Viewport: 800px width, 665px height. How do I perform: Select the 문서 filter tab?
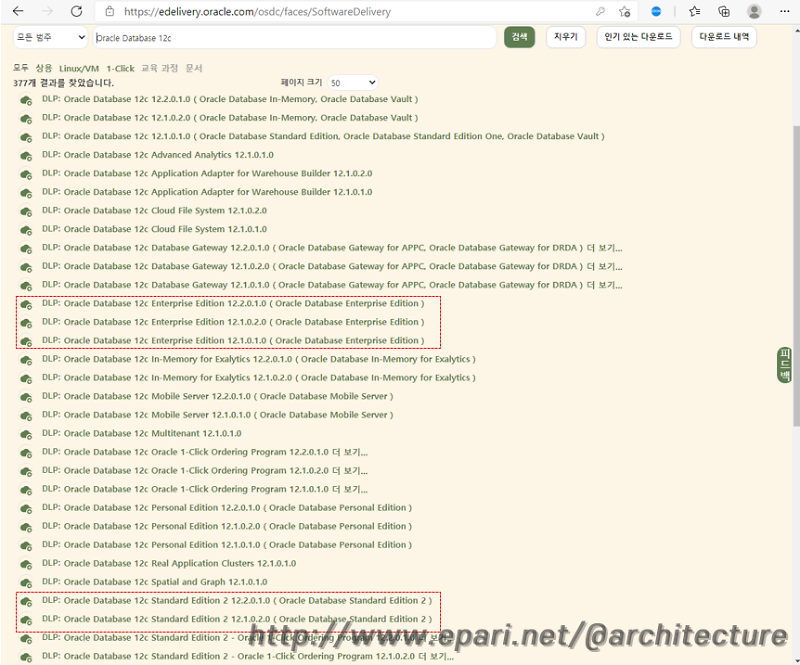(194, 68)
